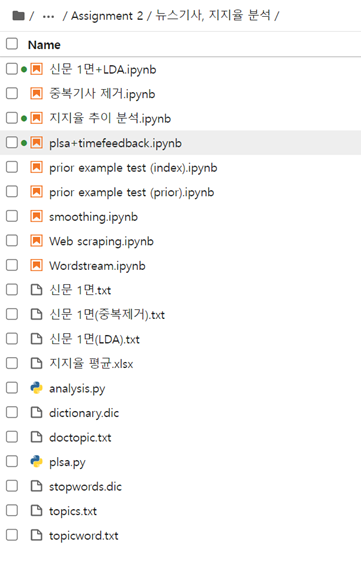Check the box for 신문 1면(LDA).txt
361x566 pixels.
click(x=12, y=339)
